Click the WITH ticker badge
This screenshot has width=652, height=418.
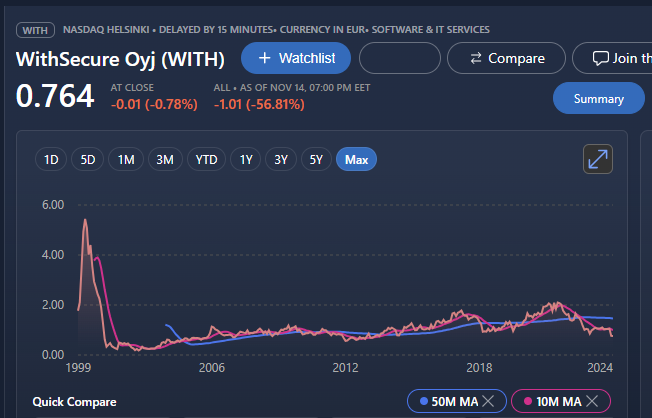(35, 28)
